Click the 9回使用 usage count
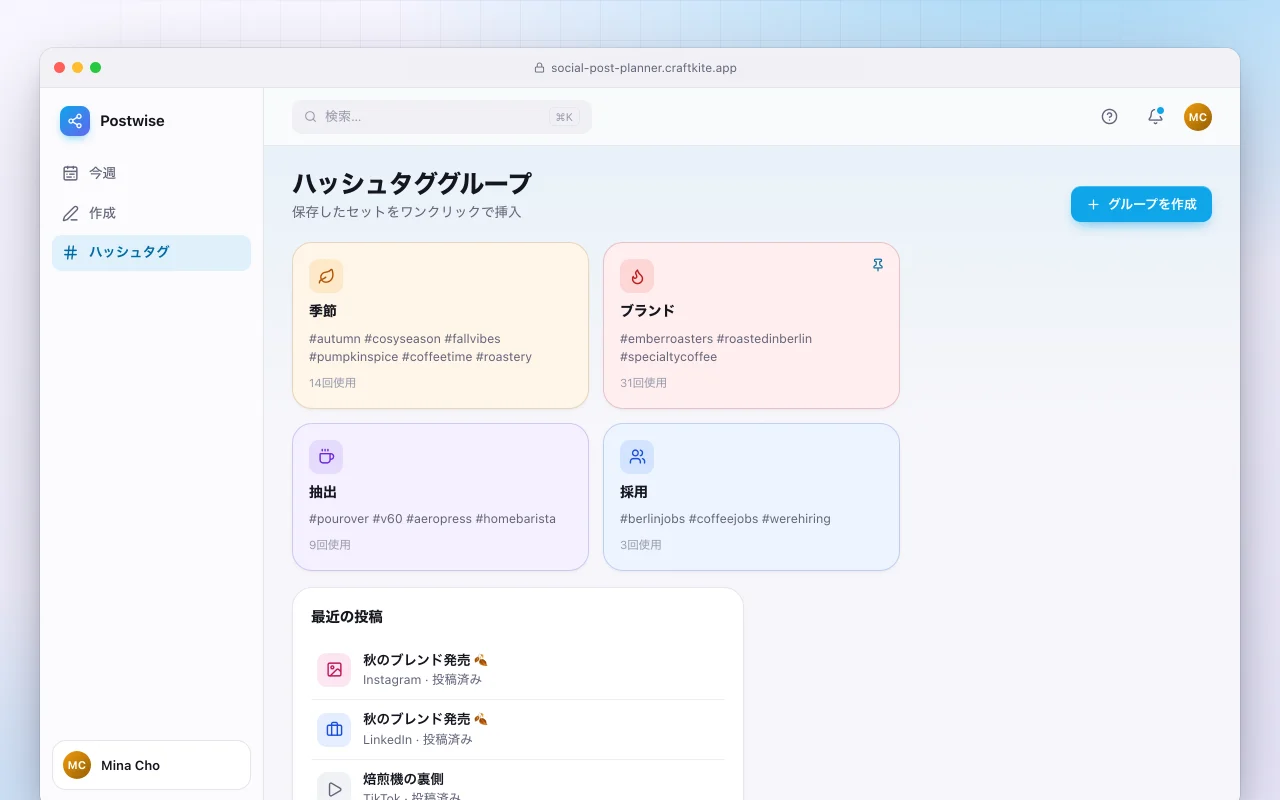This screenshot has height=800, width=1280. 330,545
